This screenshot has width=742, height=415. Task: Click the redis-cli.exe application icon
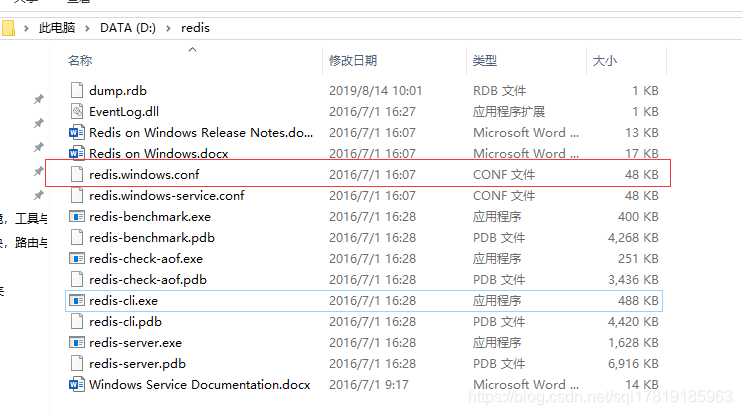click(77, 300)
